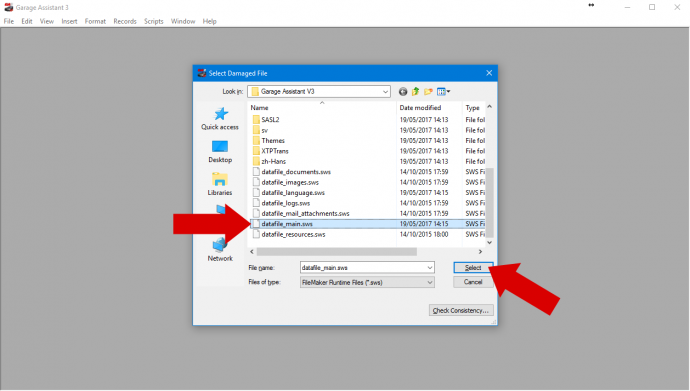Expand the Files of type dropdown
This screenshot has height=391, width=690.
pyautogui.click(x=429, y=282)
